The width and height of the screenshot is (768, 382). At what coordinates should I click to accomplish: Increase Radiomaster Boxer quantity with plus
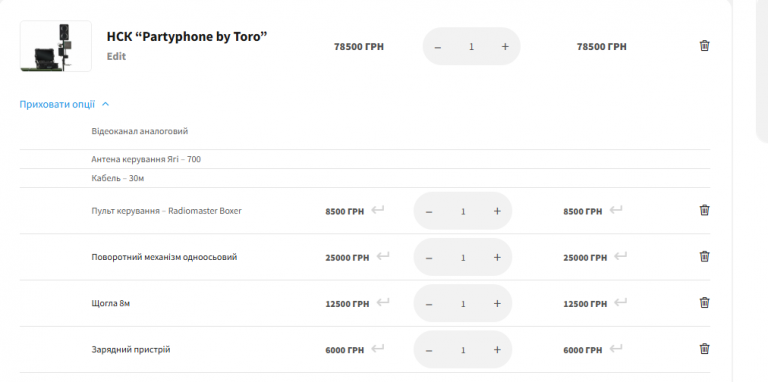click(x=497, y=211)
